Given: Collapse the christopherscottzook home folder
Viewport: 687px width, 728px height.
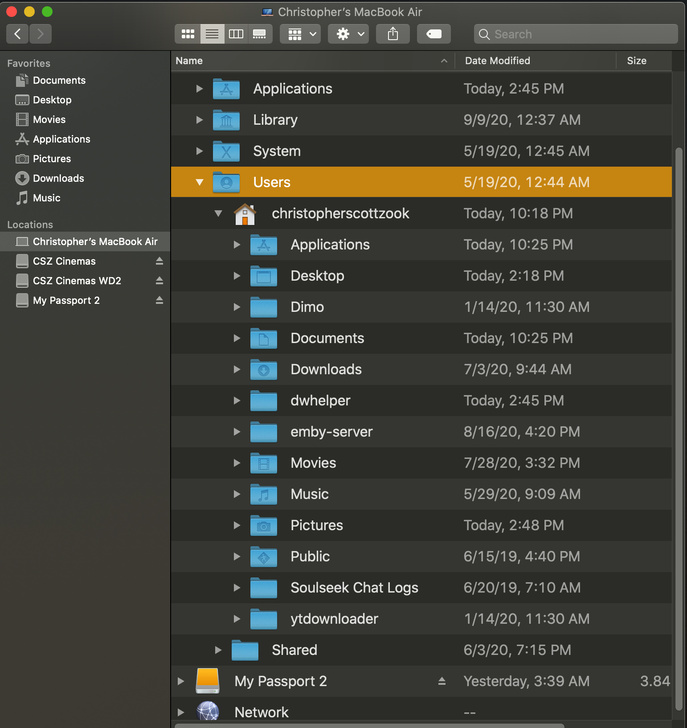Looking at the screenshot, I should tap(218, 213).
